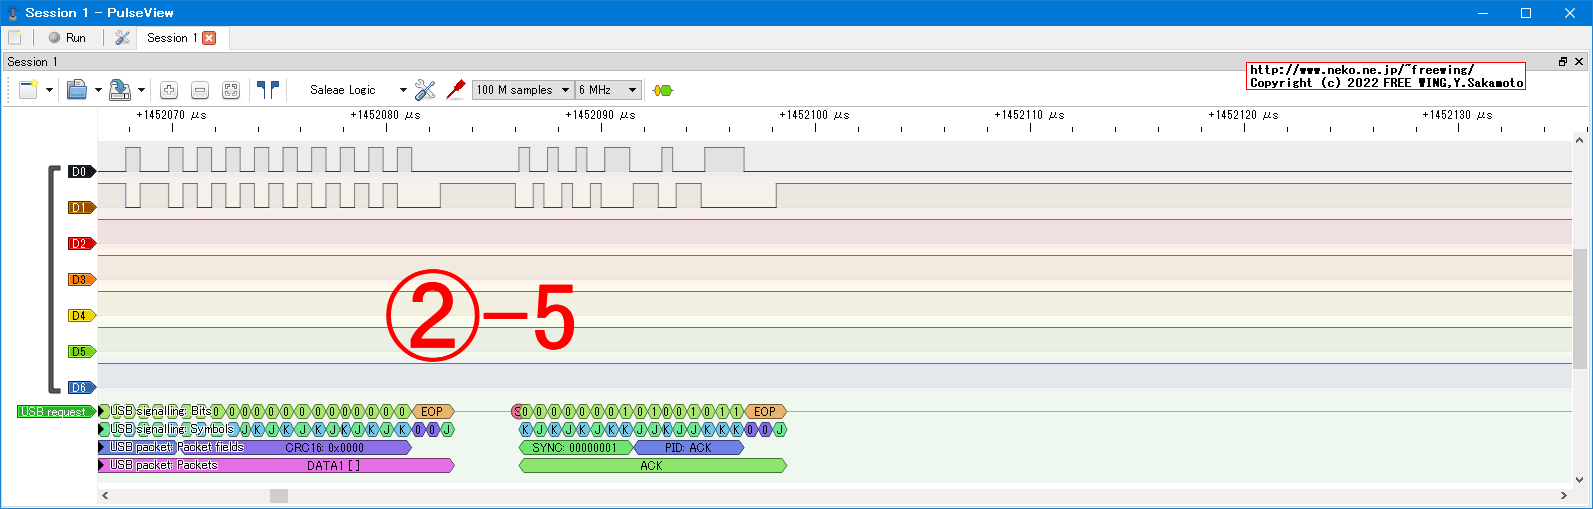The width and height of the screenshot is (1593, 509).
Task: Open the 6 MHz sample rate dropdown
Action: point(607,90)
